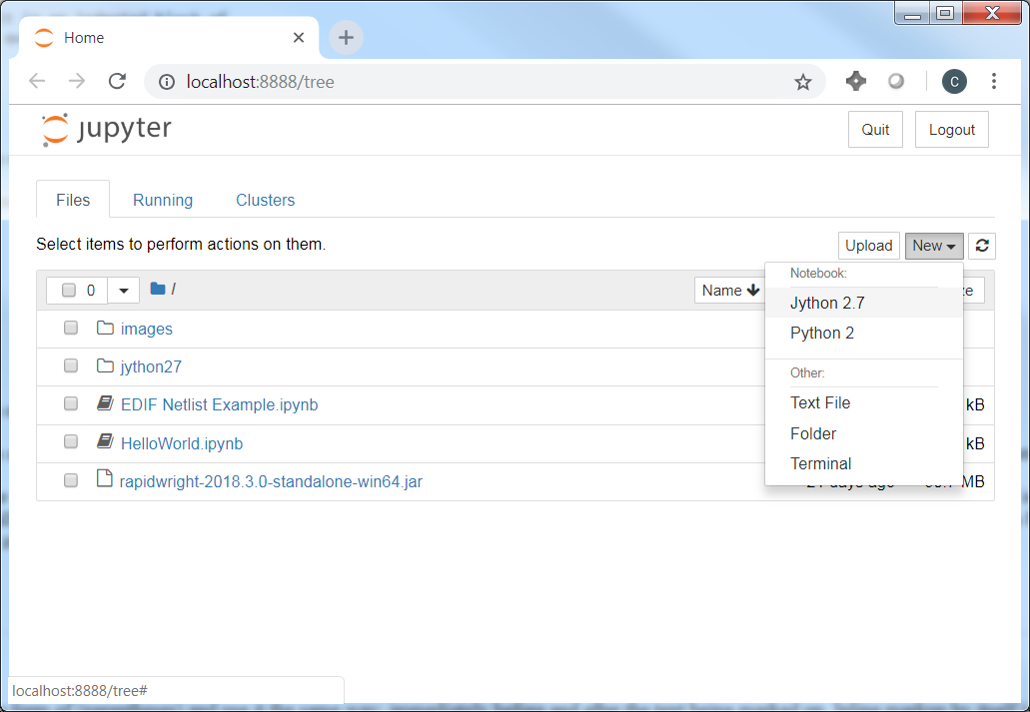Expand the selection type dropdown arrow
The image size is (1030, 712).
(123, 290)
